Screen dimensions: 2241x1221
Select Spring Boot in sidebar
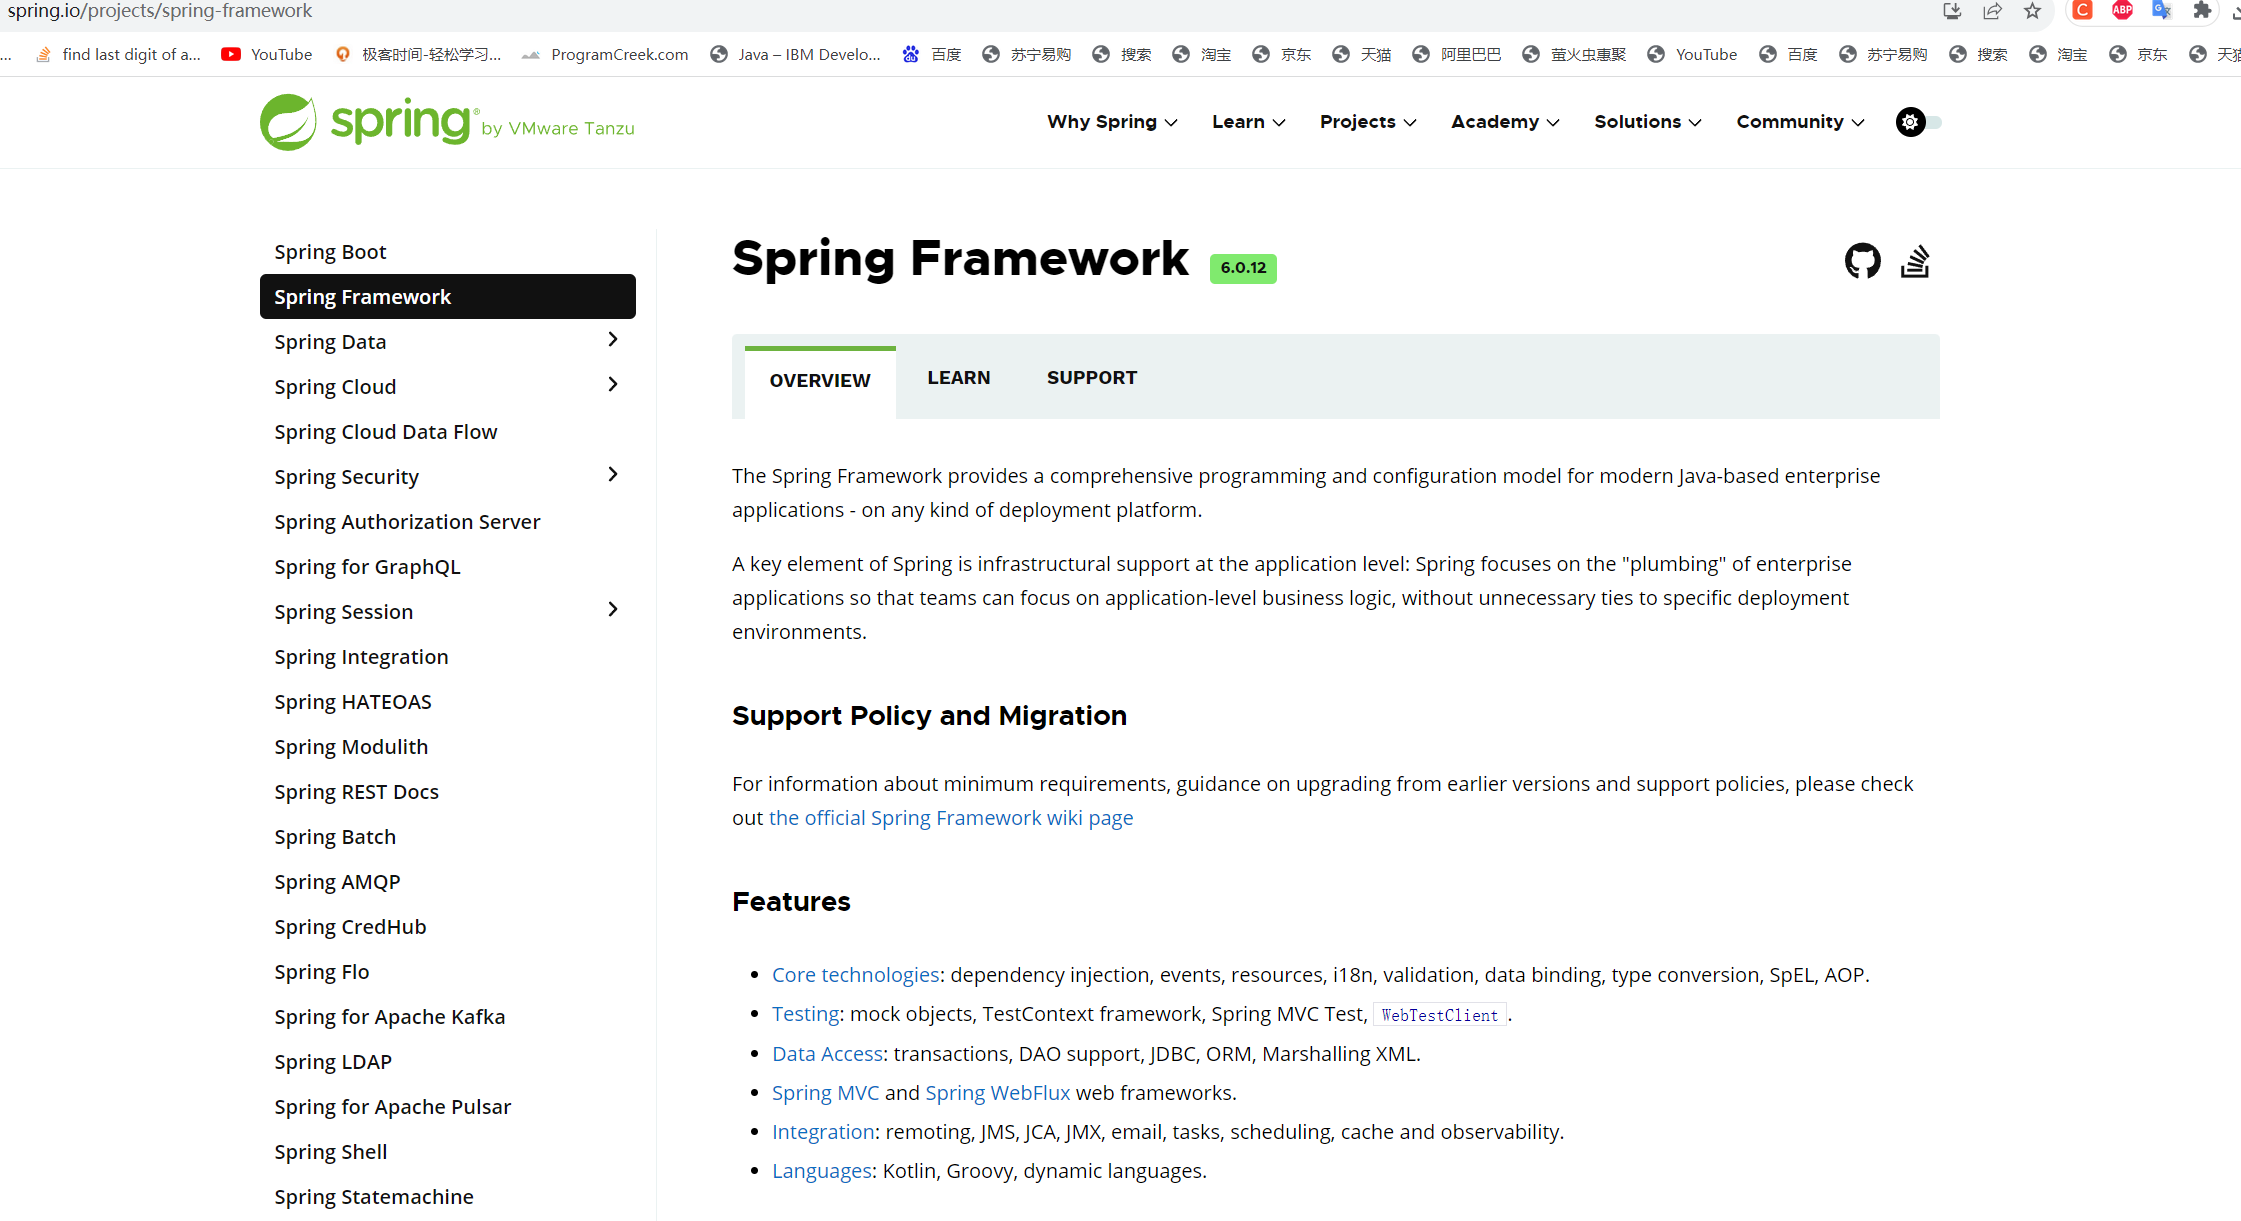click(x=330, y=252)
